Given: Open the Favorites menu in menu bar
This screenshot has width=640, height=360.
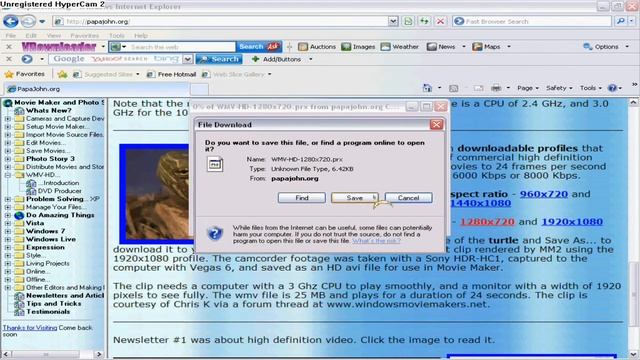Looking at the screenshot, I should (84, 36).
